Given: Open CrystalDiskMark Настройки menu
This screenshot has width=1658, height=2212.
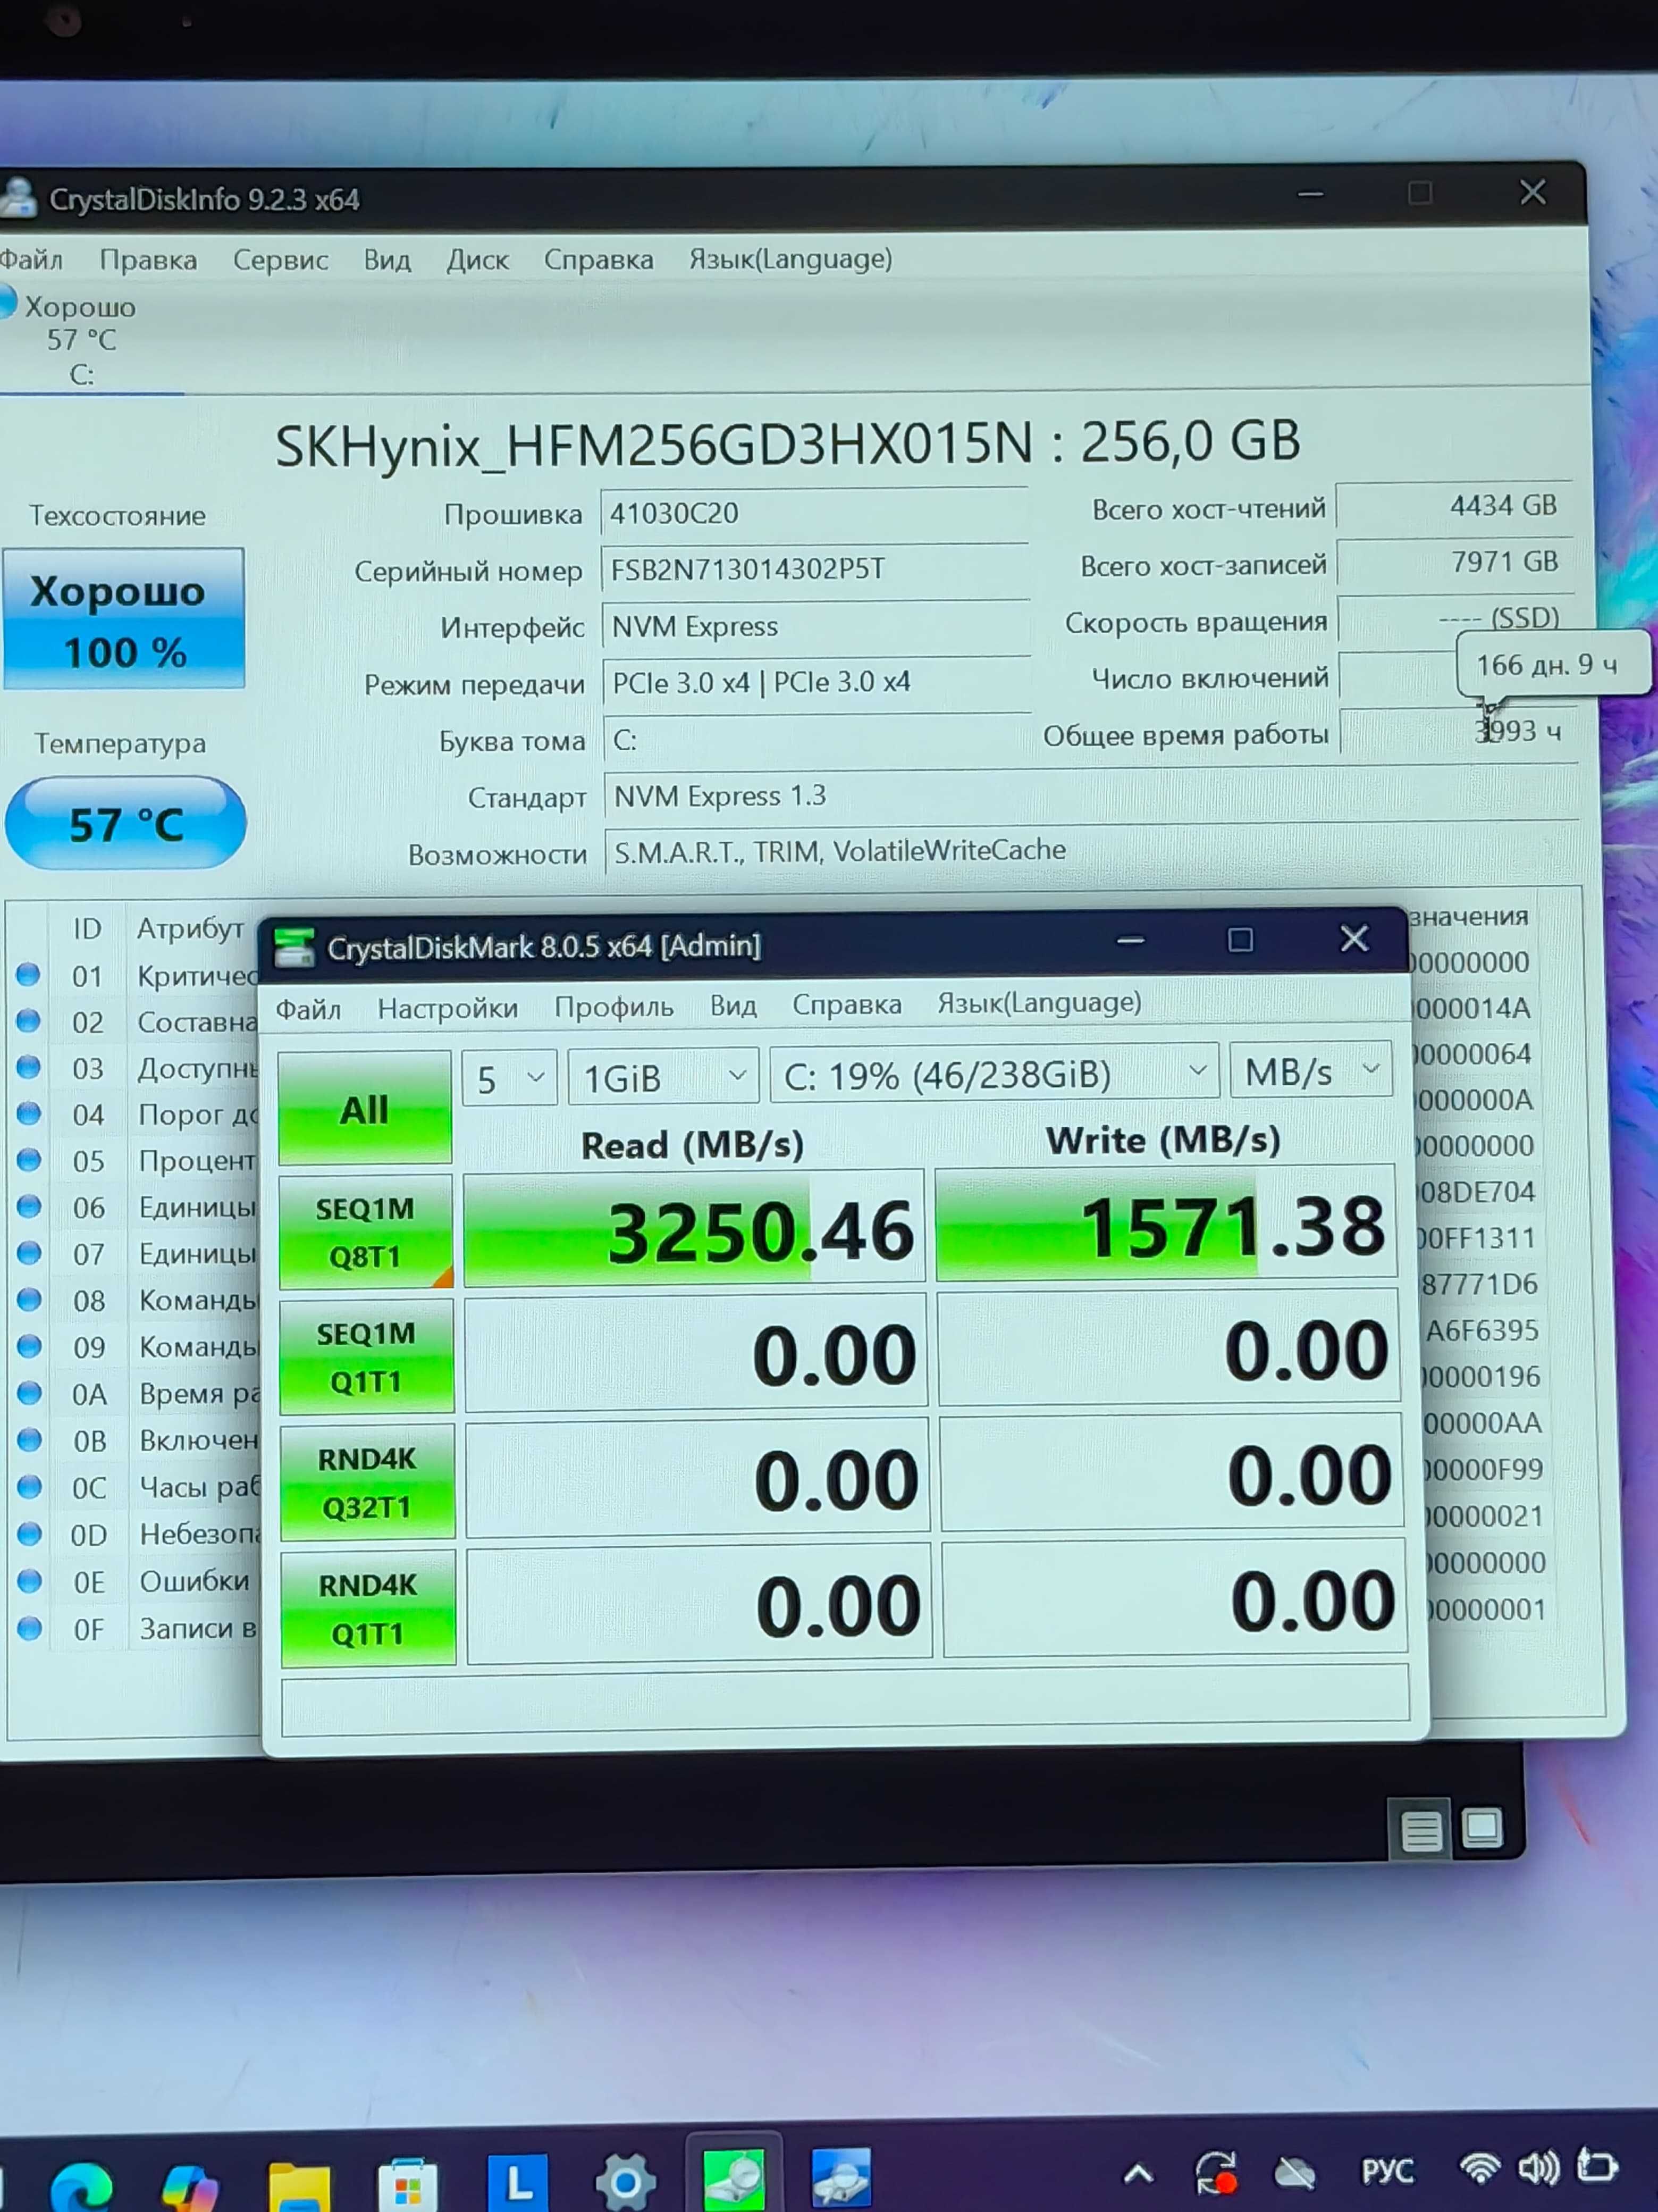Looking at the screenshot, I should (447, 1008).
